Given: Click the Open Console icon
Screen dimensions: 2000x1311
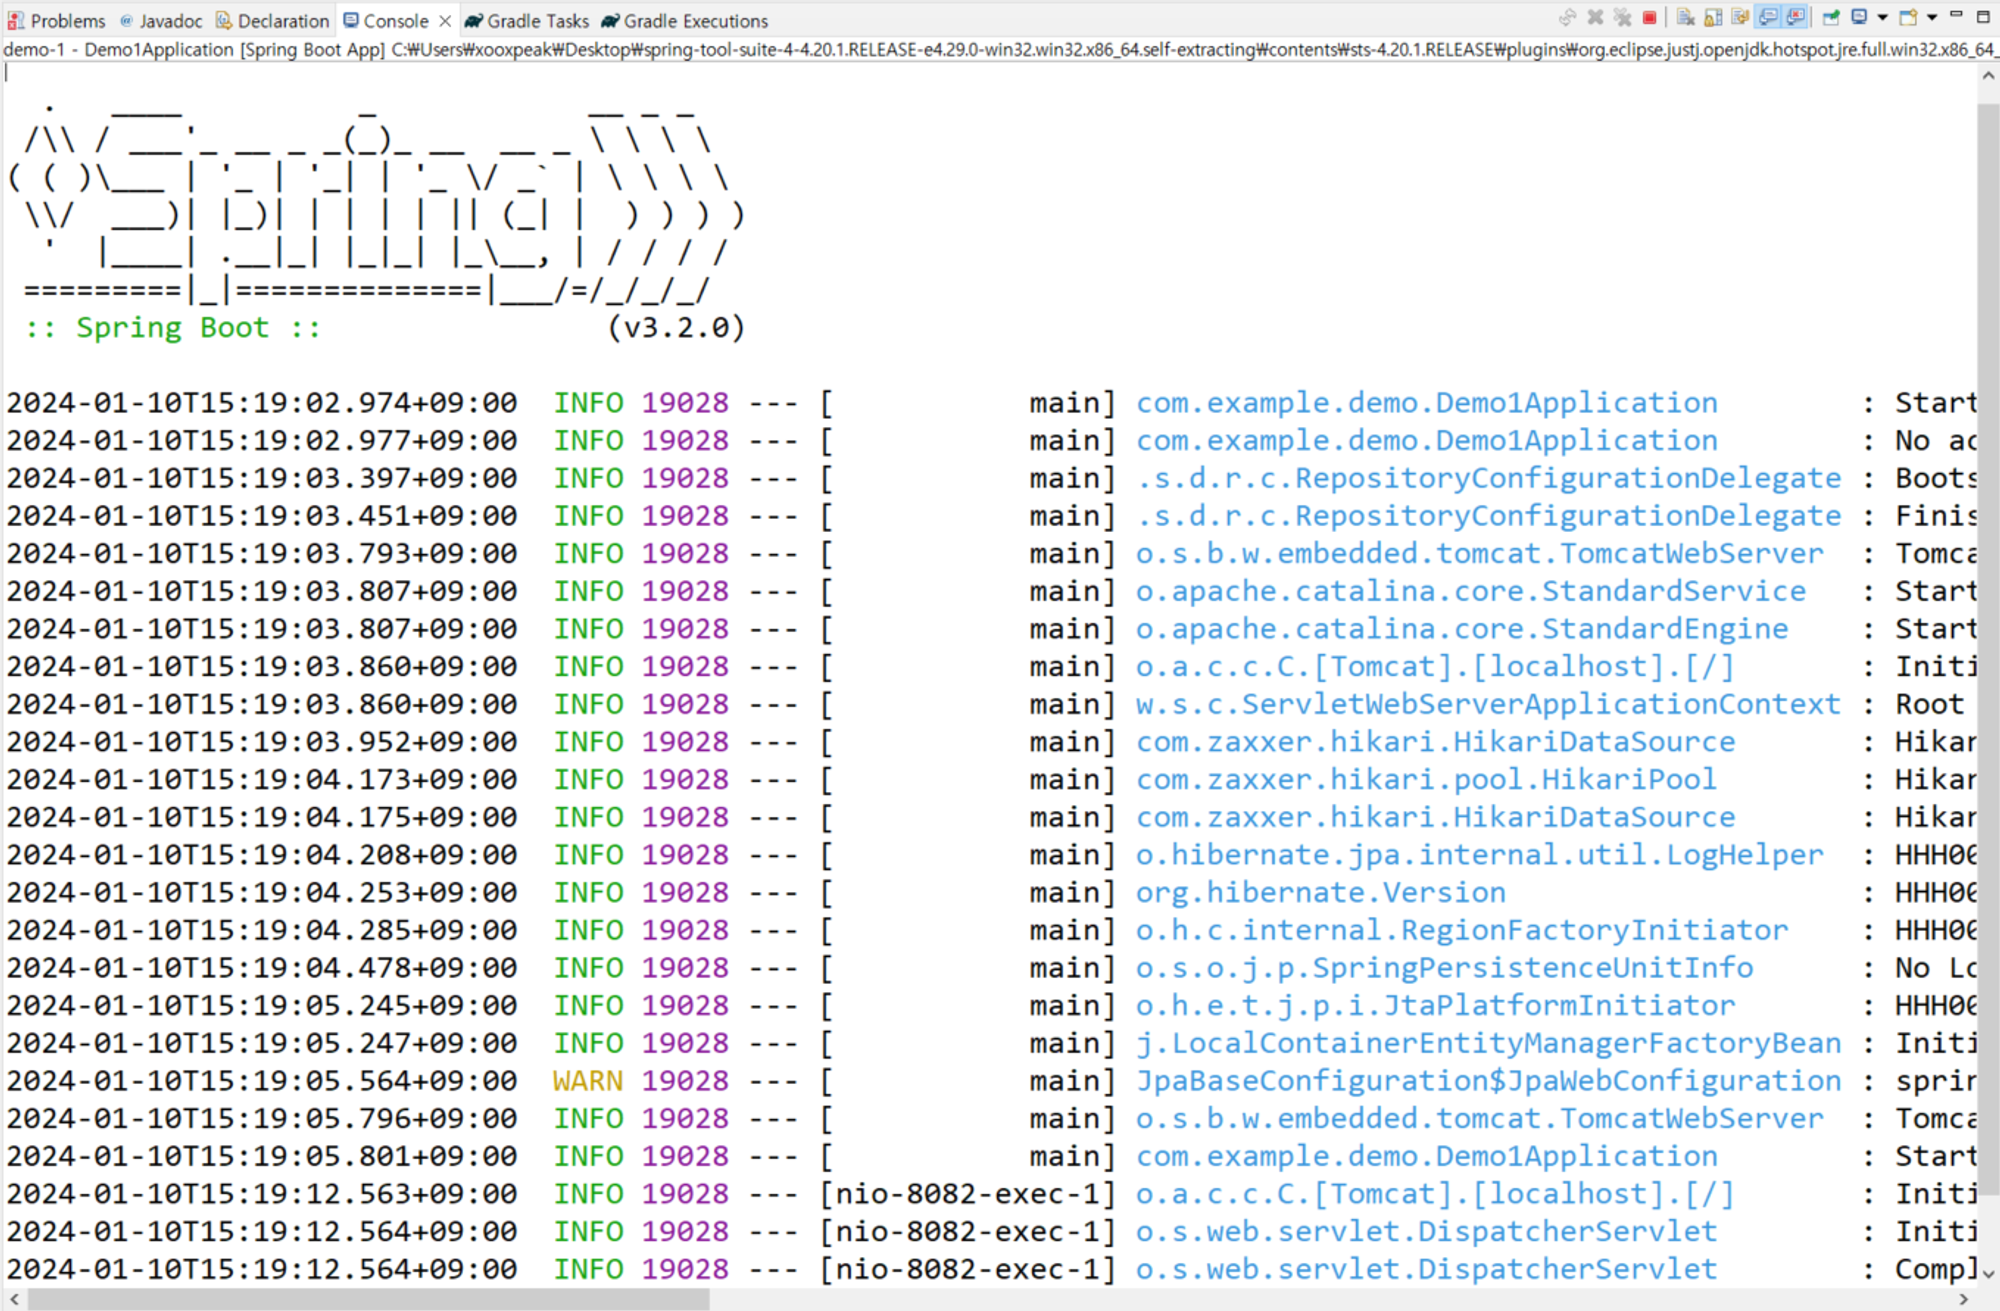Looking at the screenshot, I should click(1908, 17).
